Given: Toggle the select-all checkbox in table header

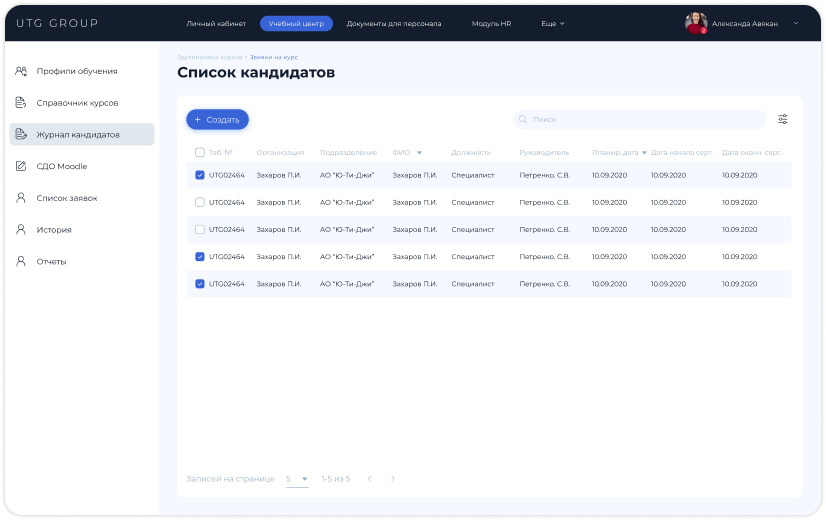Looking at the screenshot, I should point(200,152).
